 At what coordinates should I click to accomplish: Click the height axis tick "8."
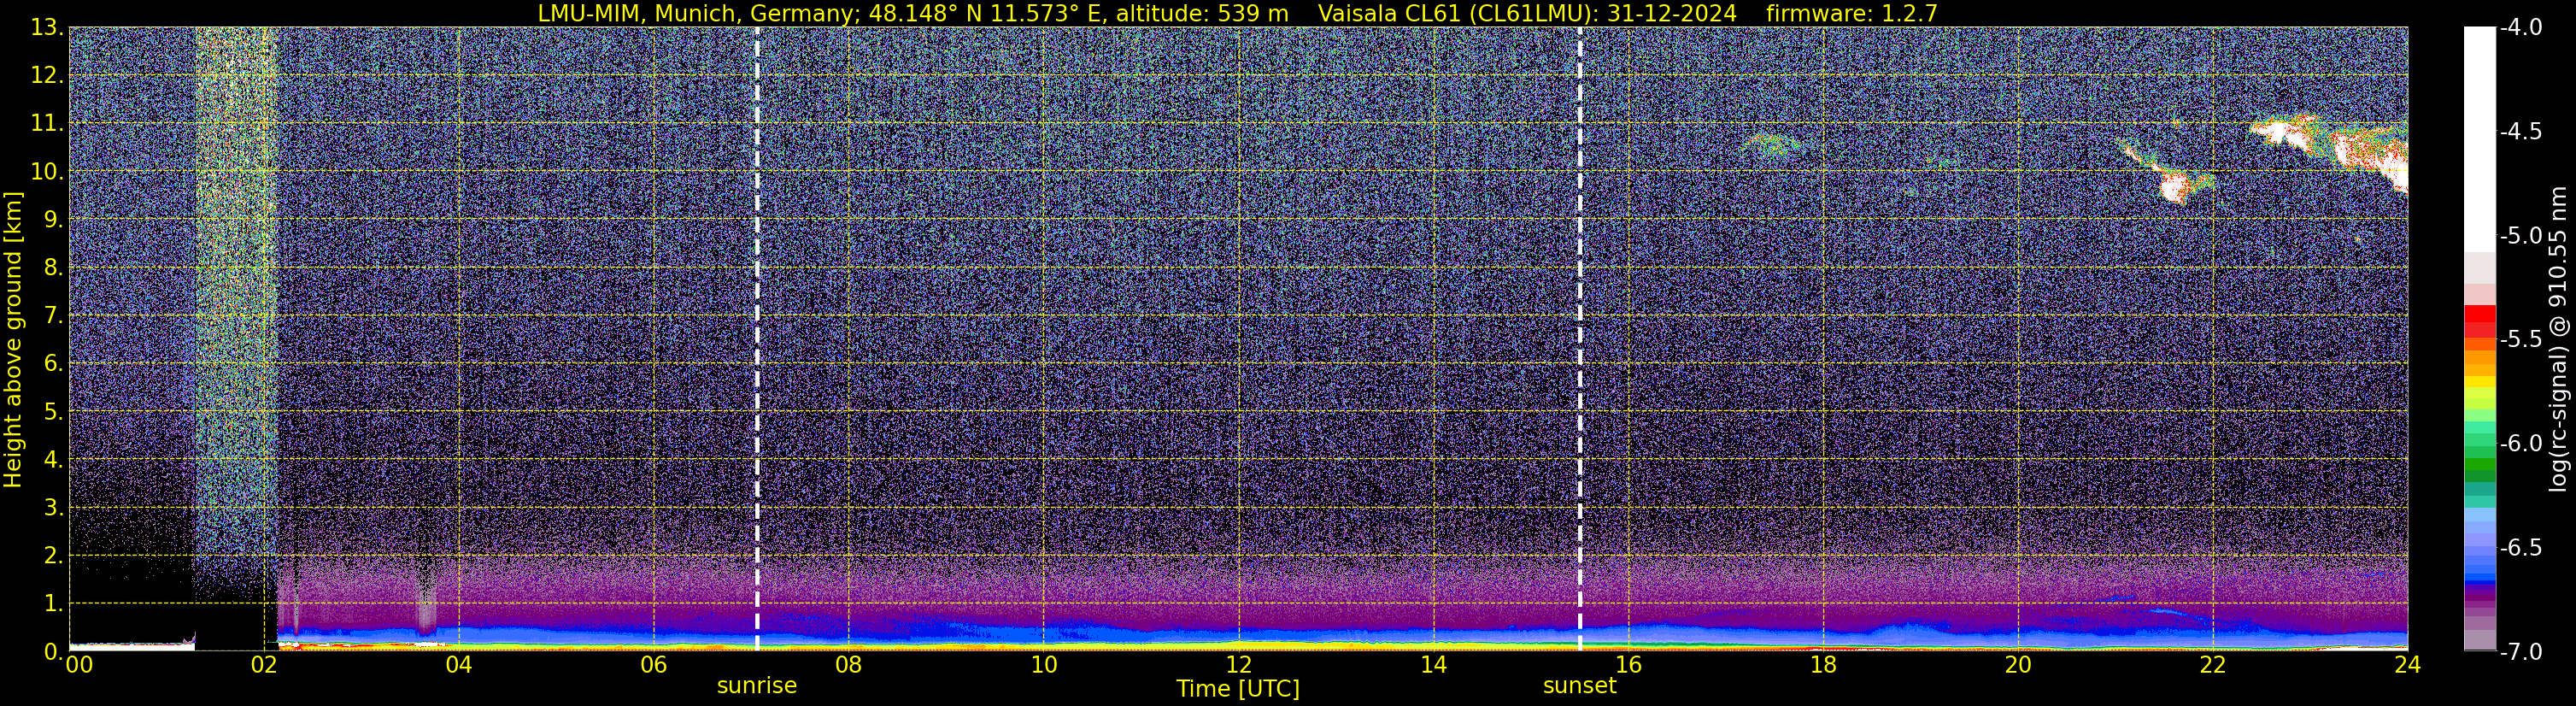[x=53, y=268]
